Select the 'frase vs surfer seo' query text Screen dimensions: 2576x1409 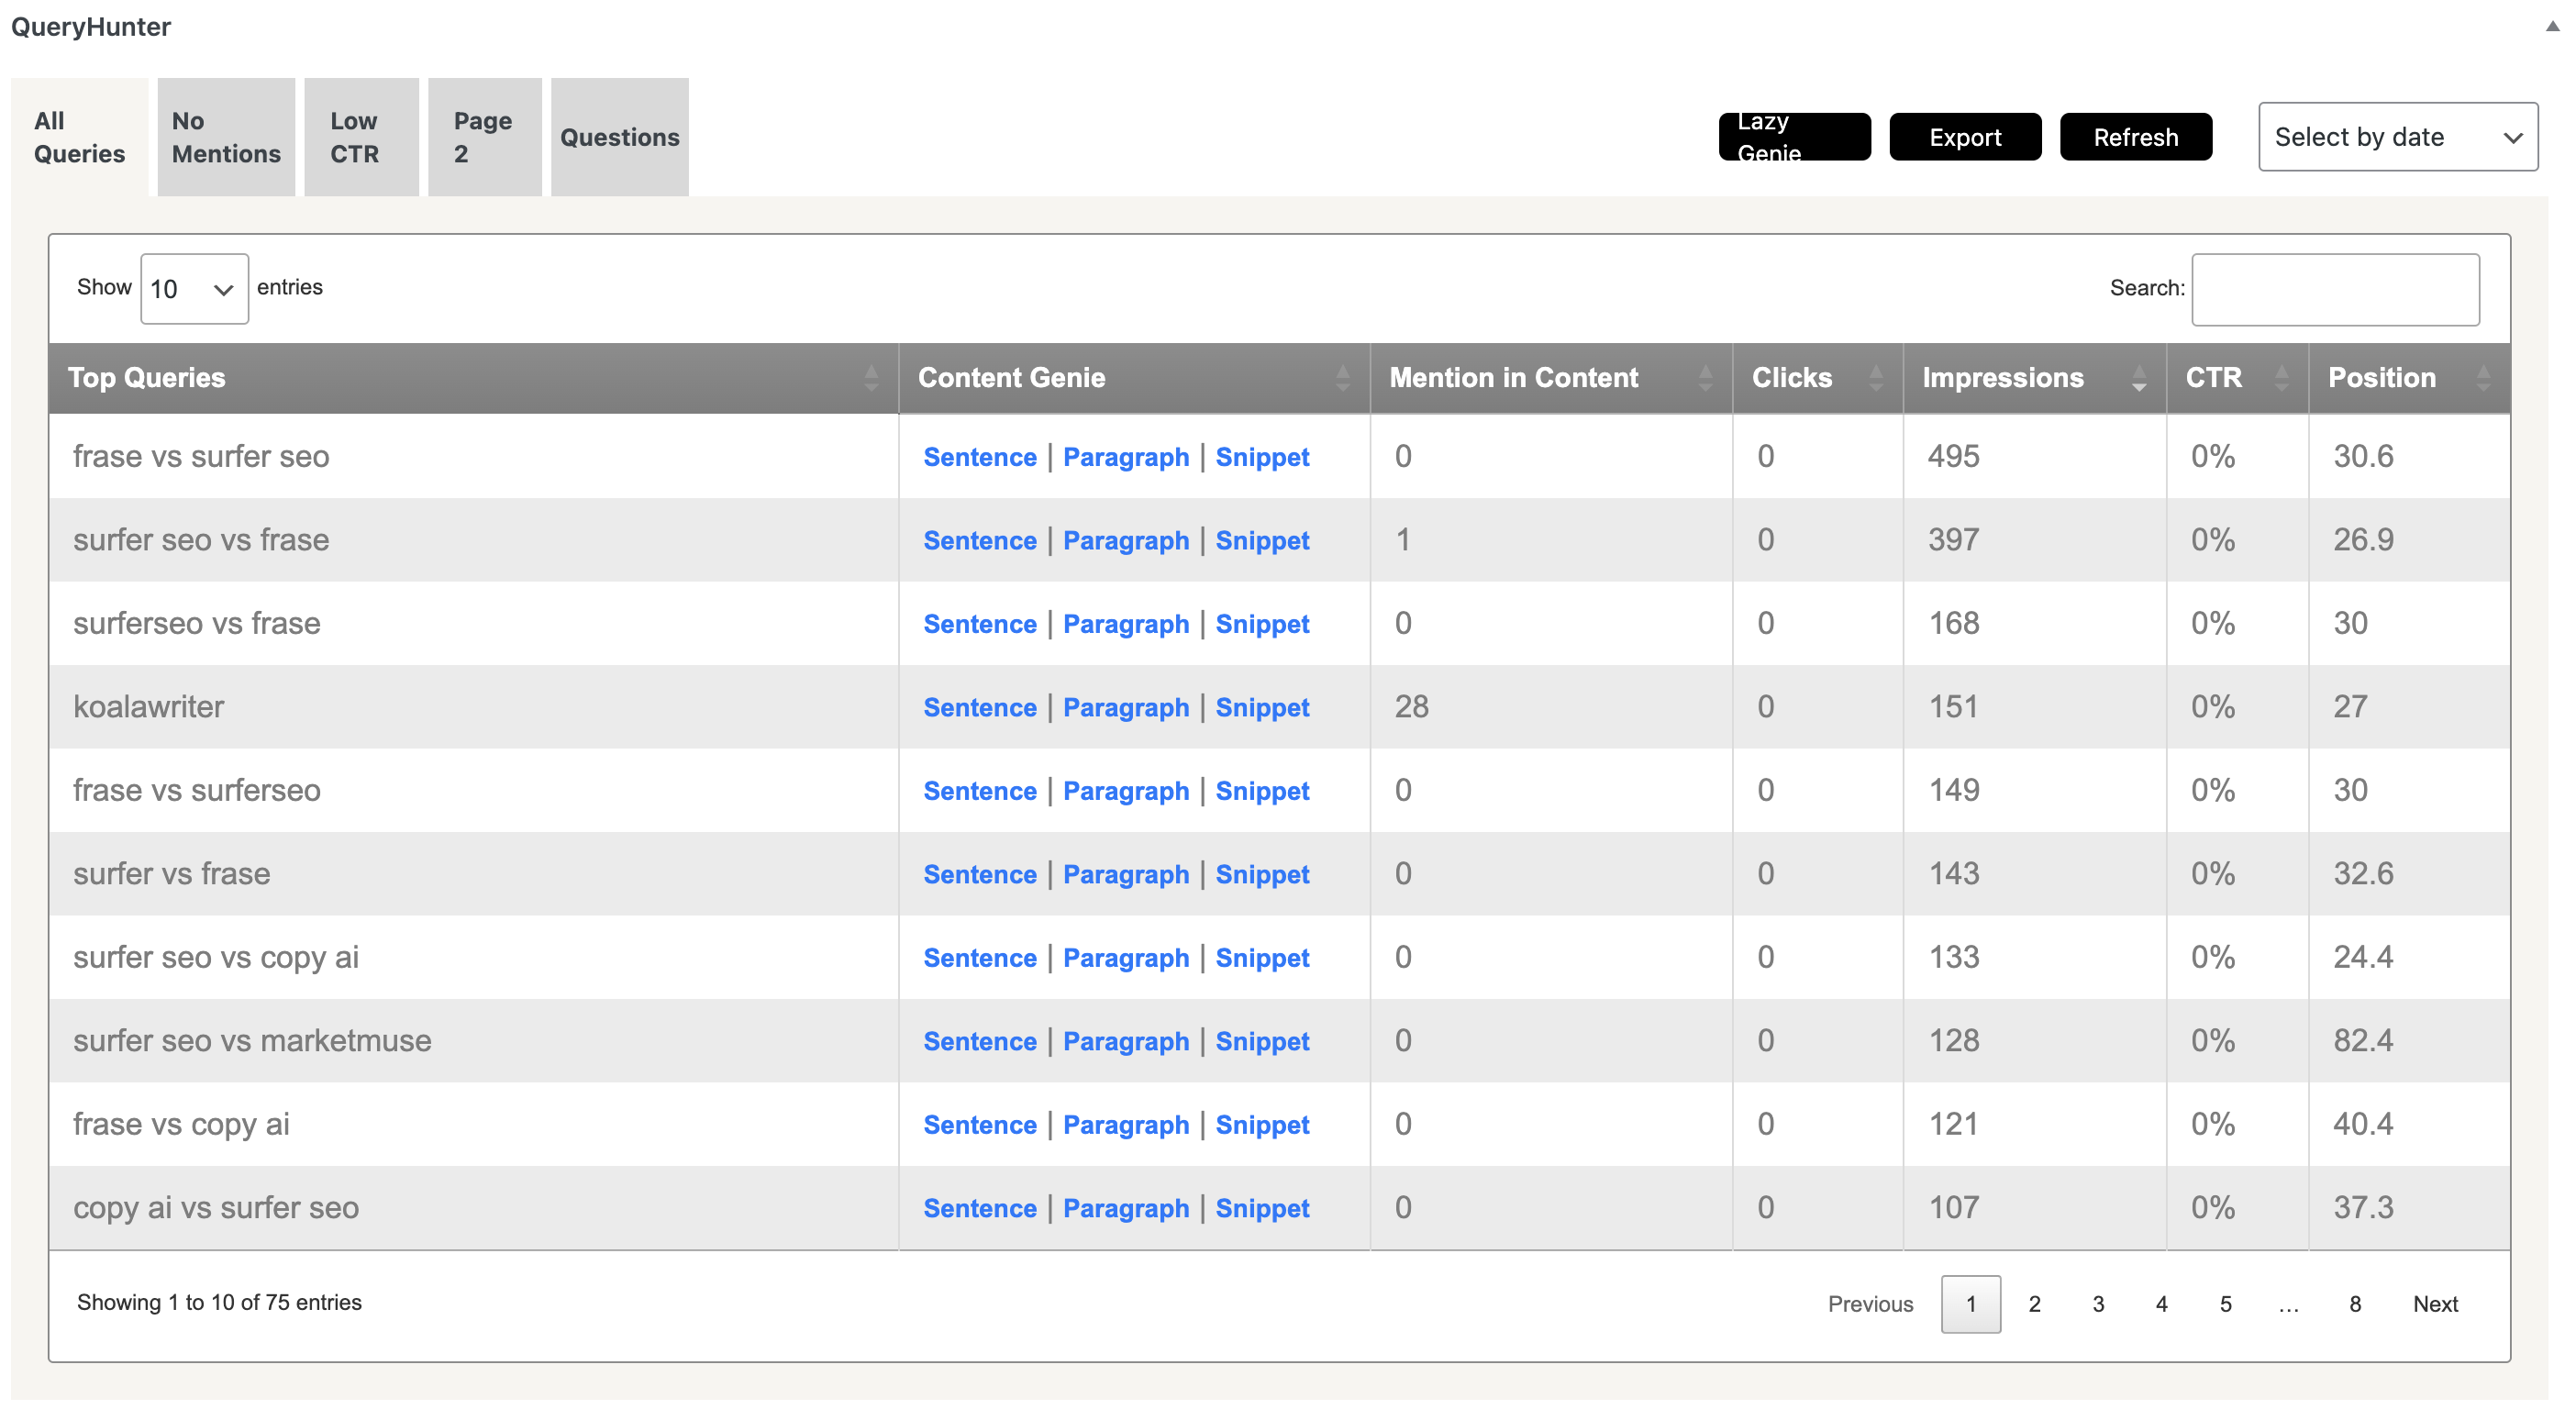[201, 457]
